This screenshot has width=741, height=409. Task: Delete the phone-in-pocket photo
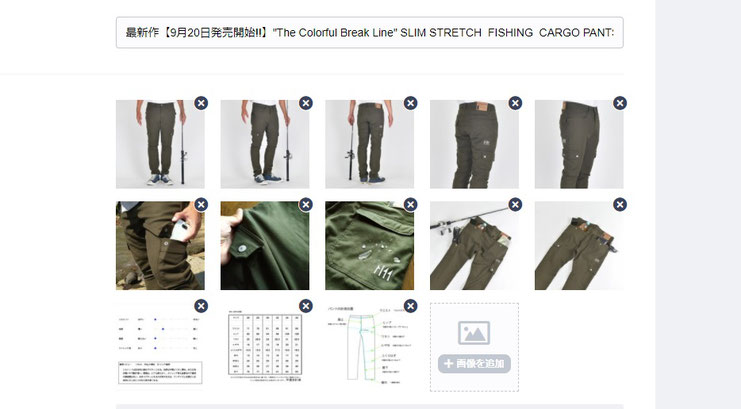pos(201,205)
